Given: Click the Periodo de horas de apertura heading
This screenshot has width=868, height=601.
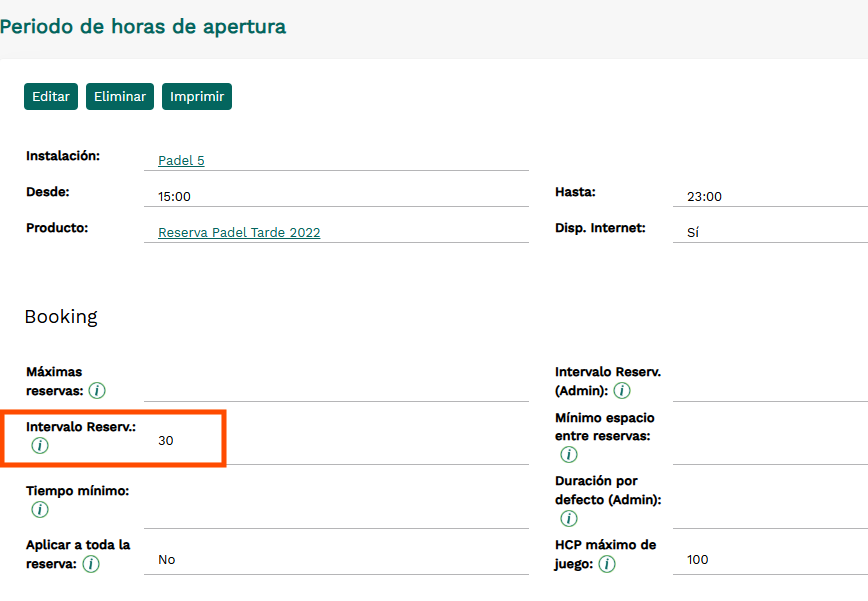Looking at the screenshot, I should [x=143, y=27].
